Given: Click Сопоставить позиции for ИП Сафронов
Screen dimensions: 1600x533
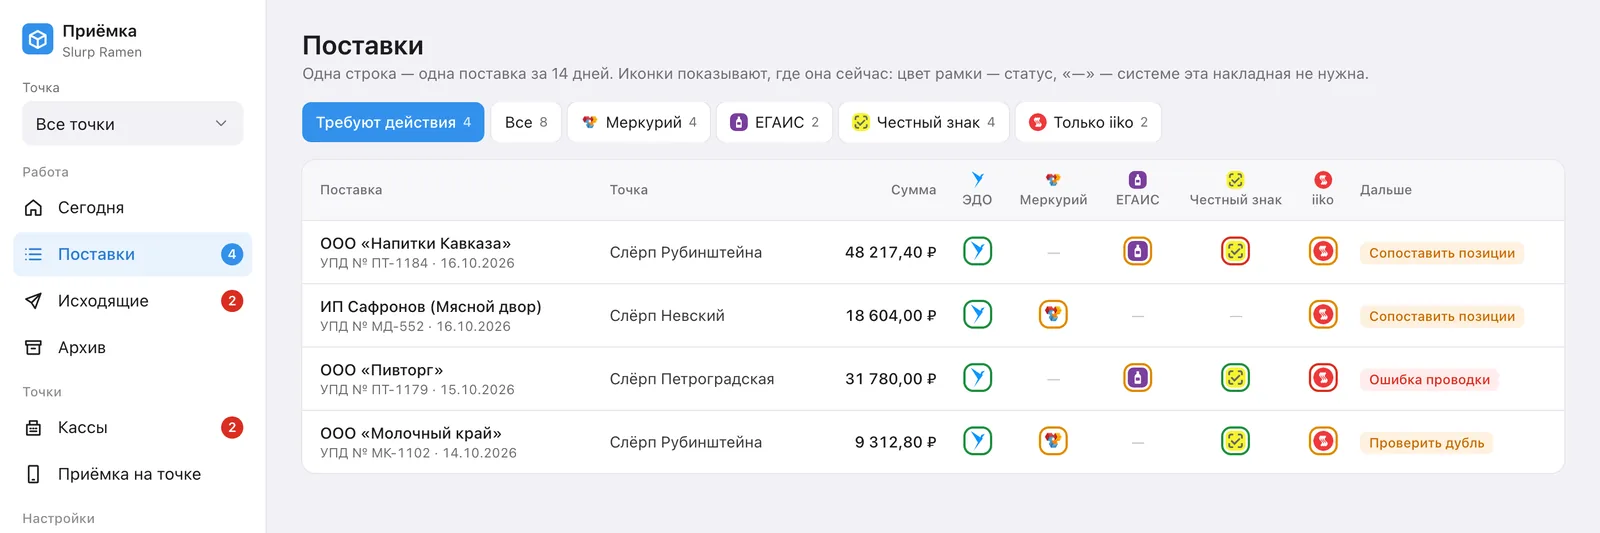Looking at the screenshot, I should coord(1441,316).
